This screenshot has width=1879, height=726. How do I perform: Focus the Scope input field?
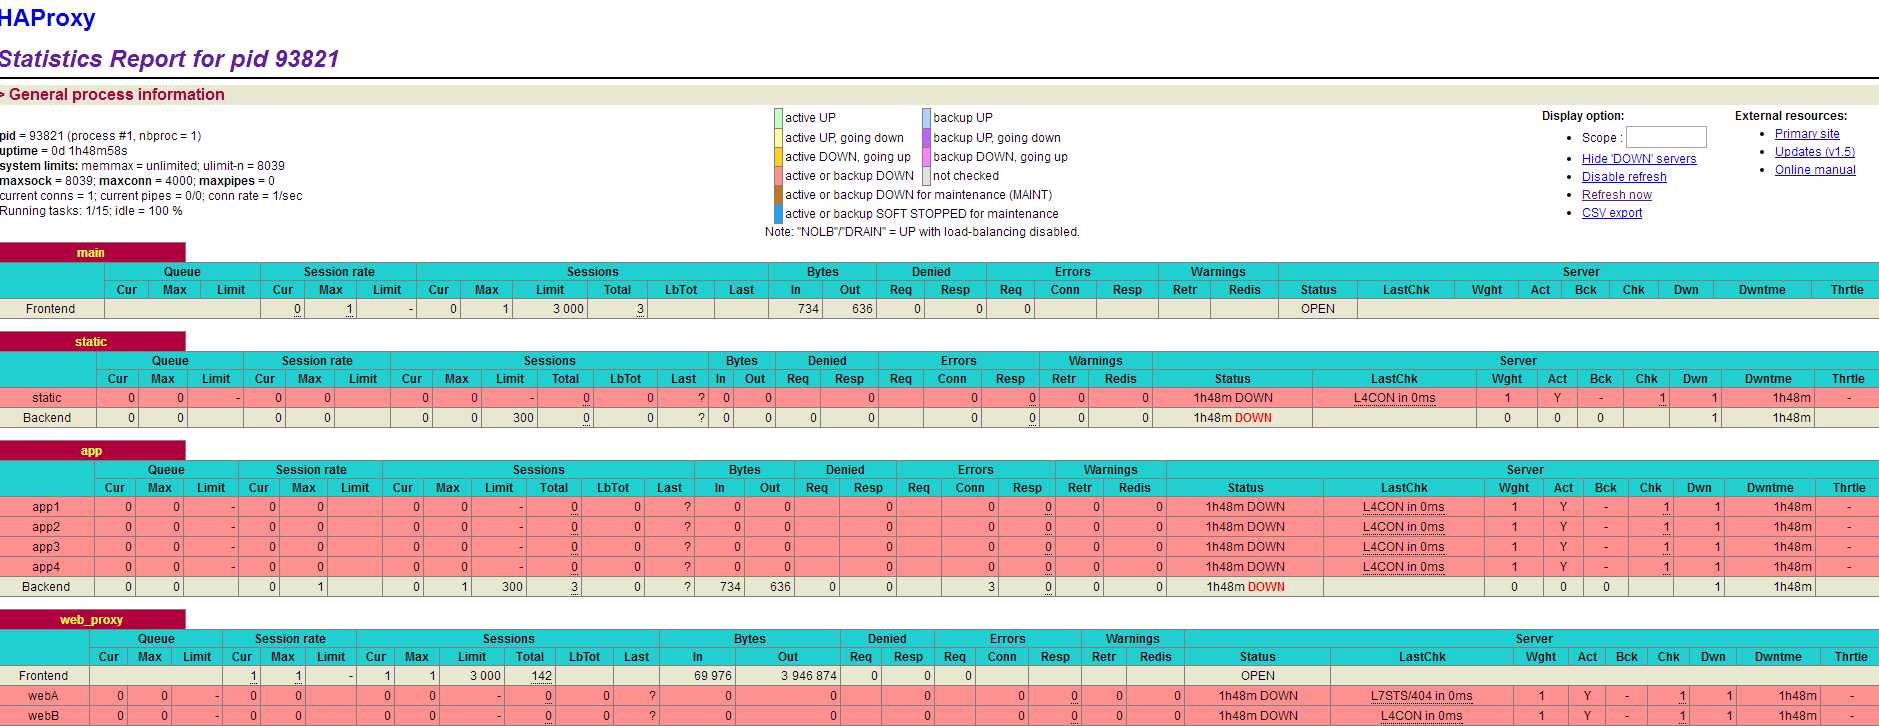pos(1666,137)
